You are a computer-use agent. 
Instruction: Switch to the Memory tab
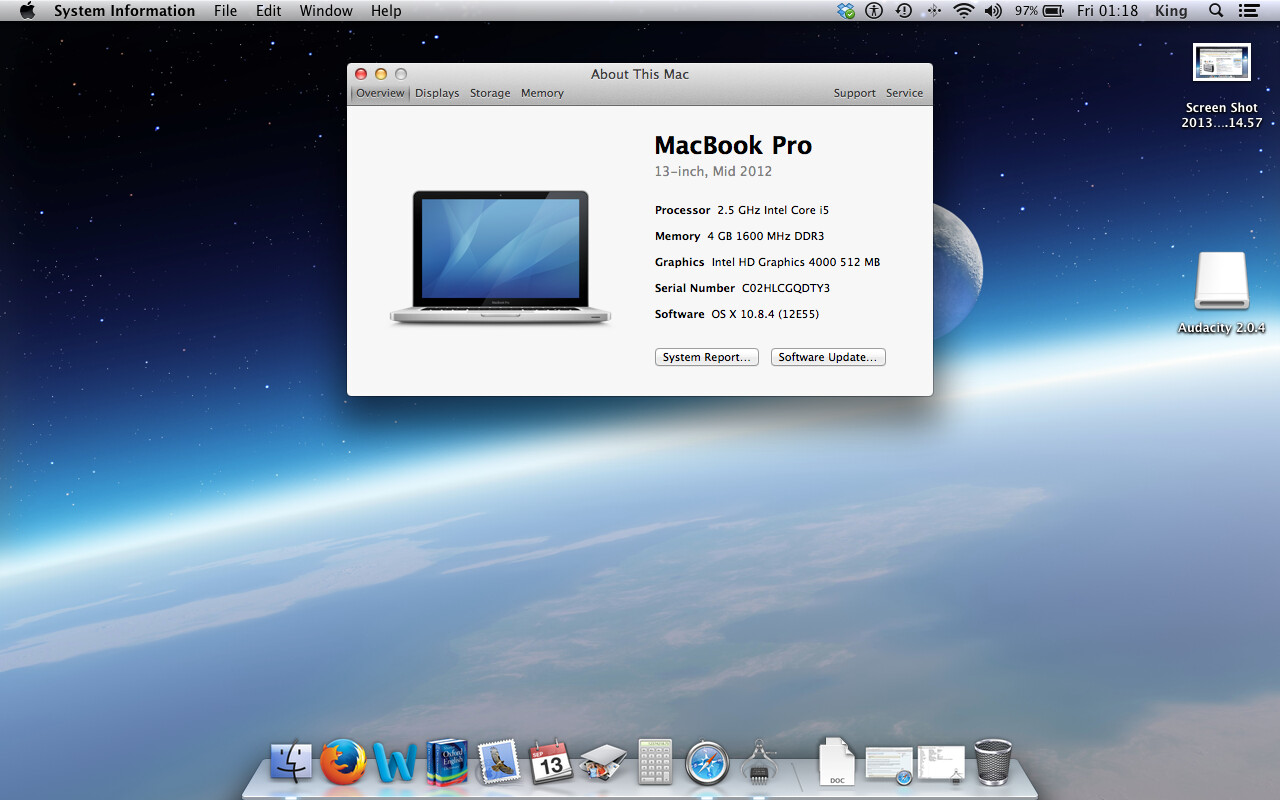[542, 93]
